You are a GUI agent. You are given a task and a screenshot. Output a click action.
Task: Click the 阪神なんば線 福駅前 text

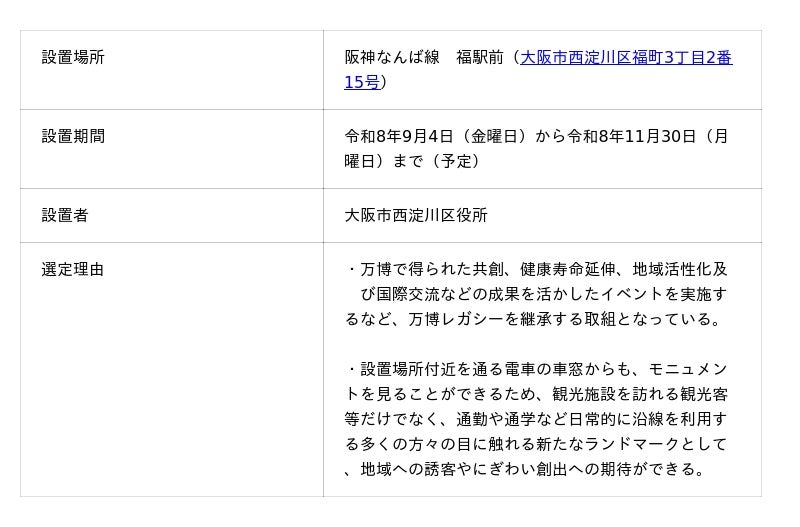point(424,57)
